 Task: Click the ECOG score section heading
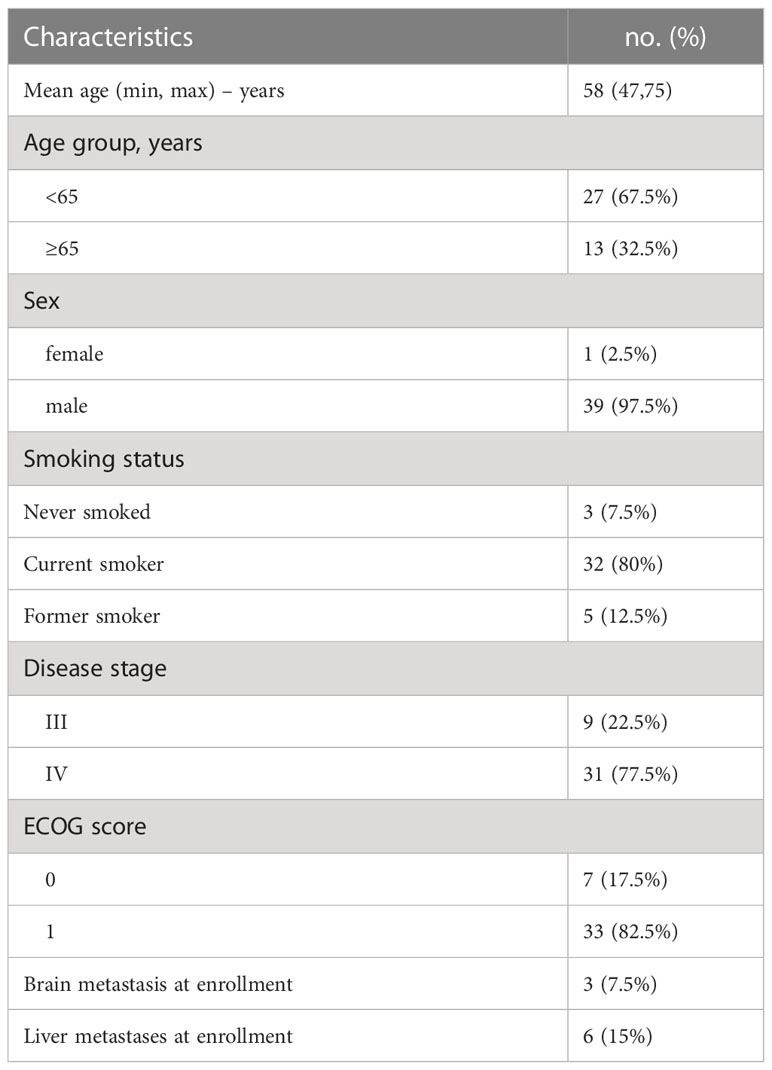[x=85, y=826]
